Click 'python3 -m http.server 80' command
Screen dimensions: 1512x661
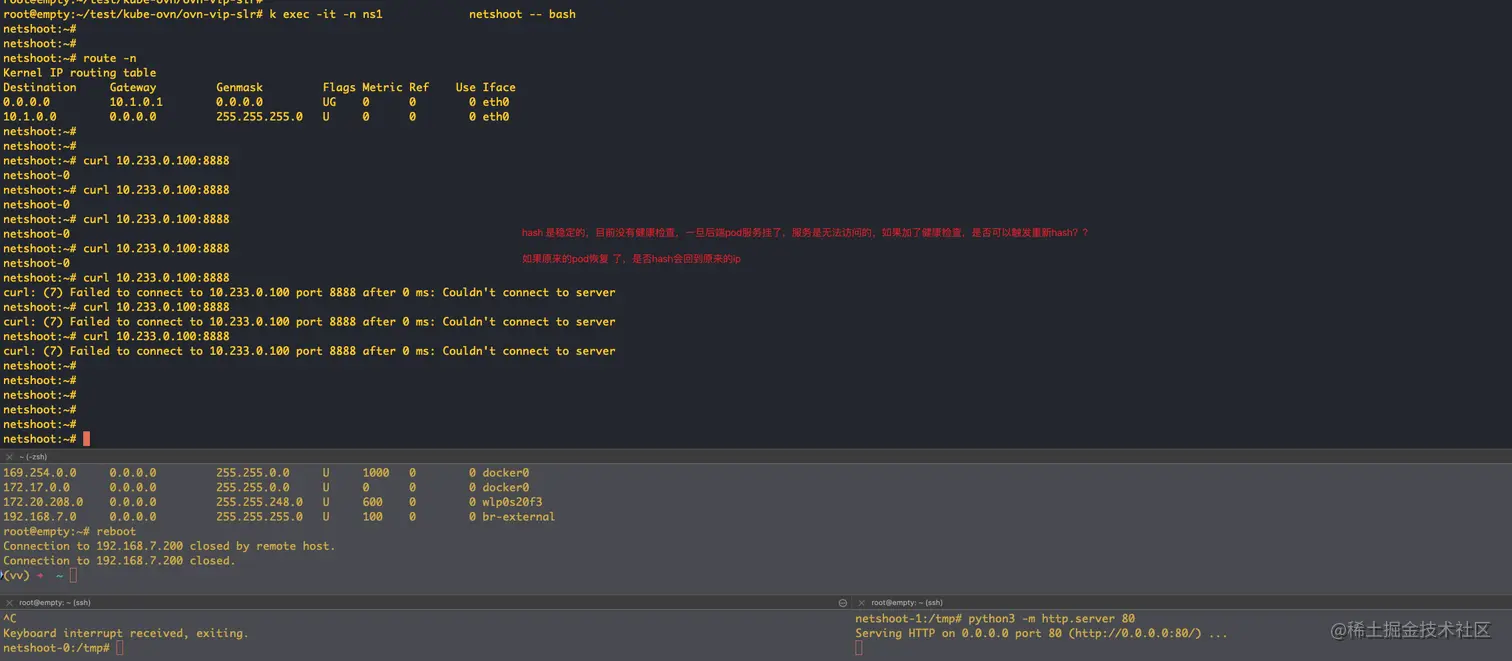click(x=1052, y=619)
